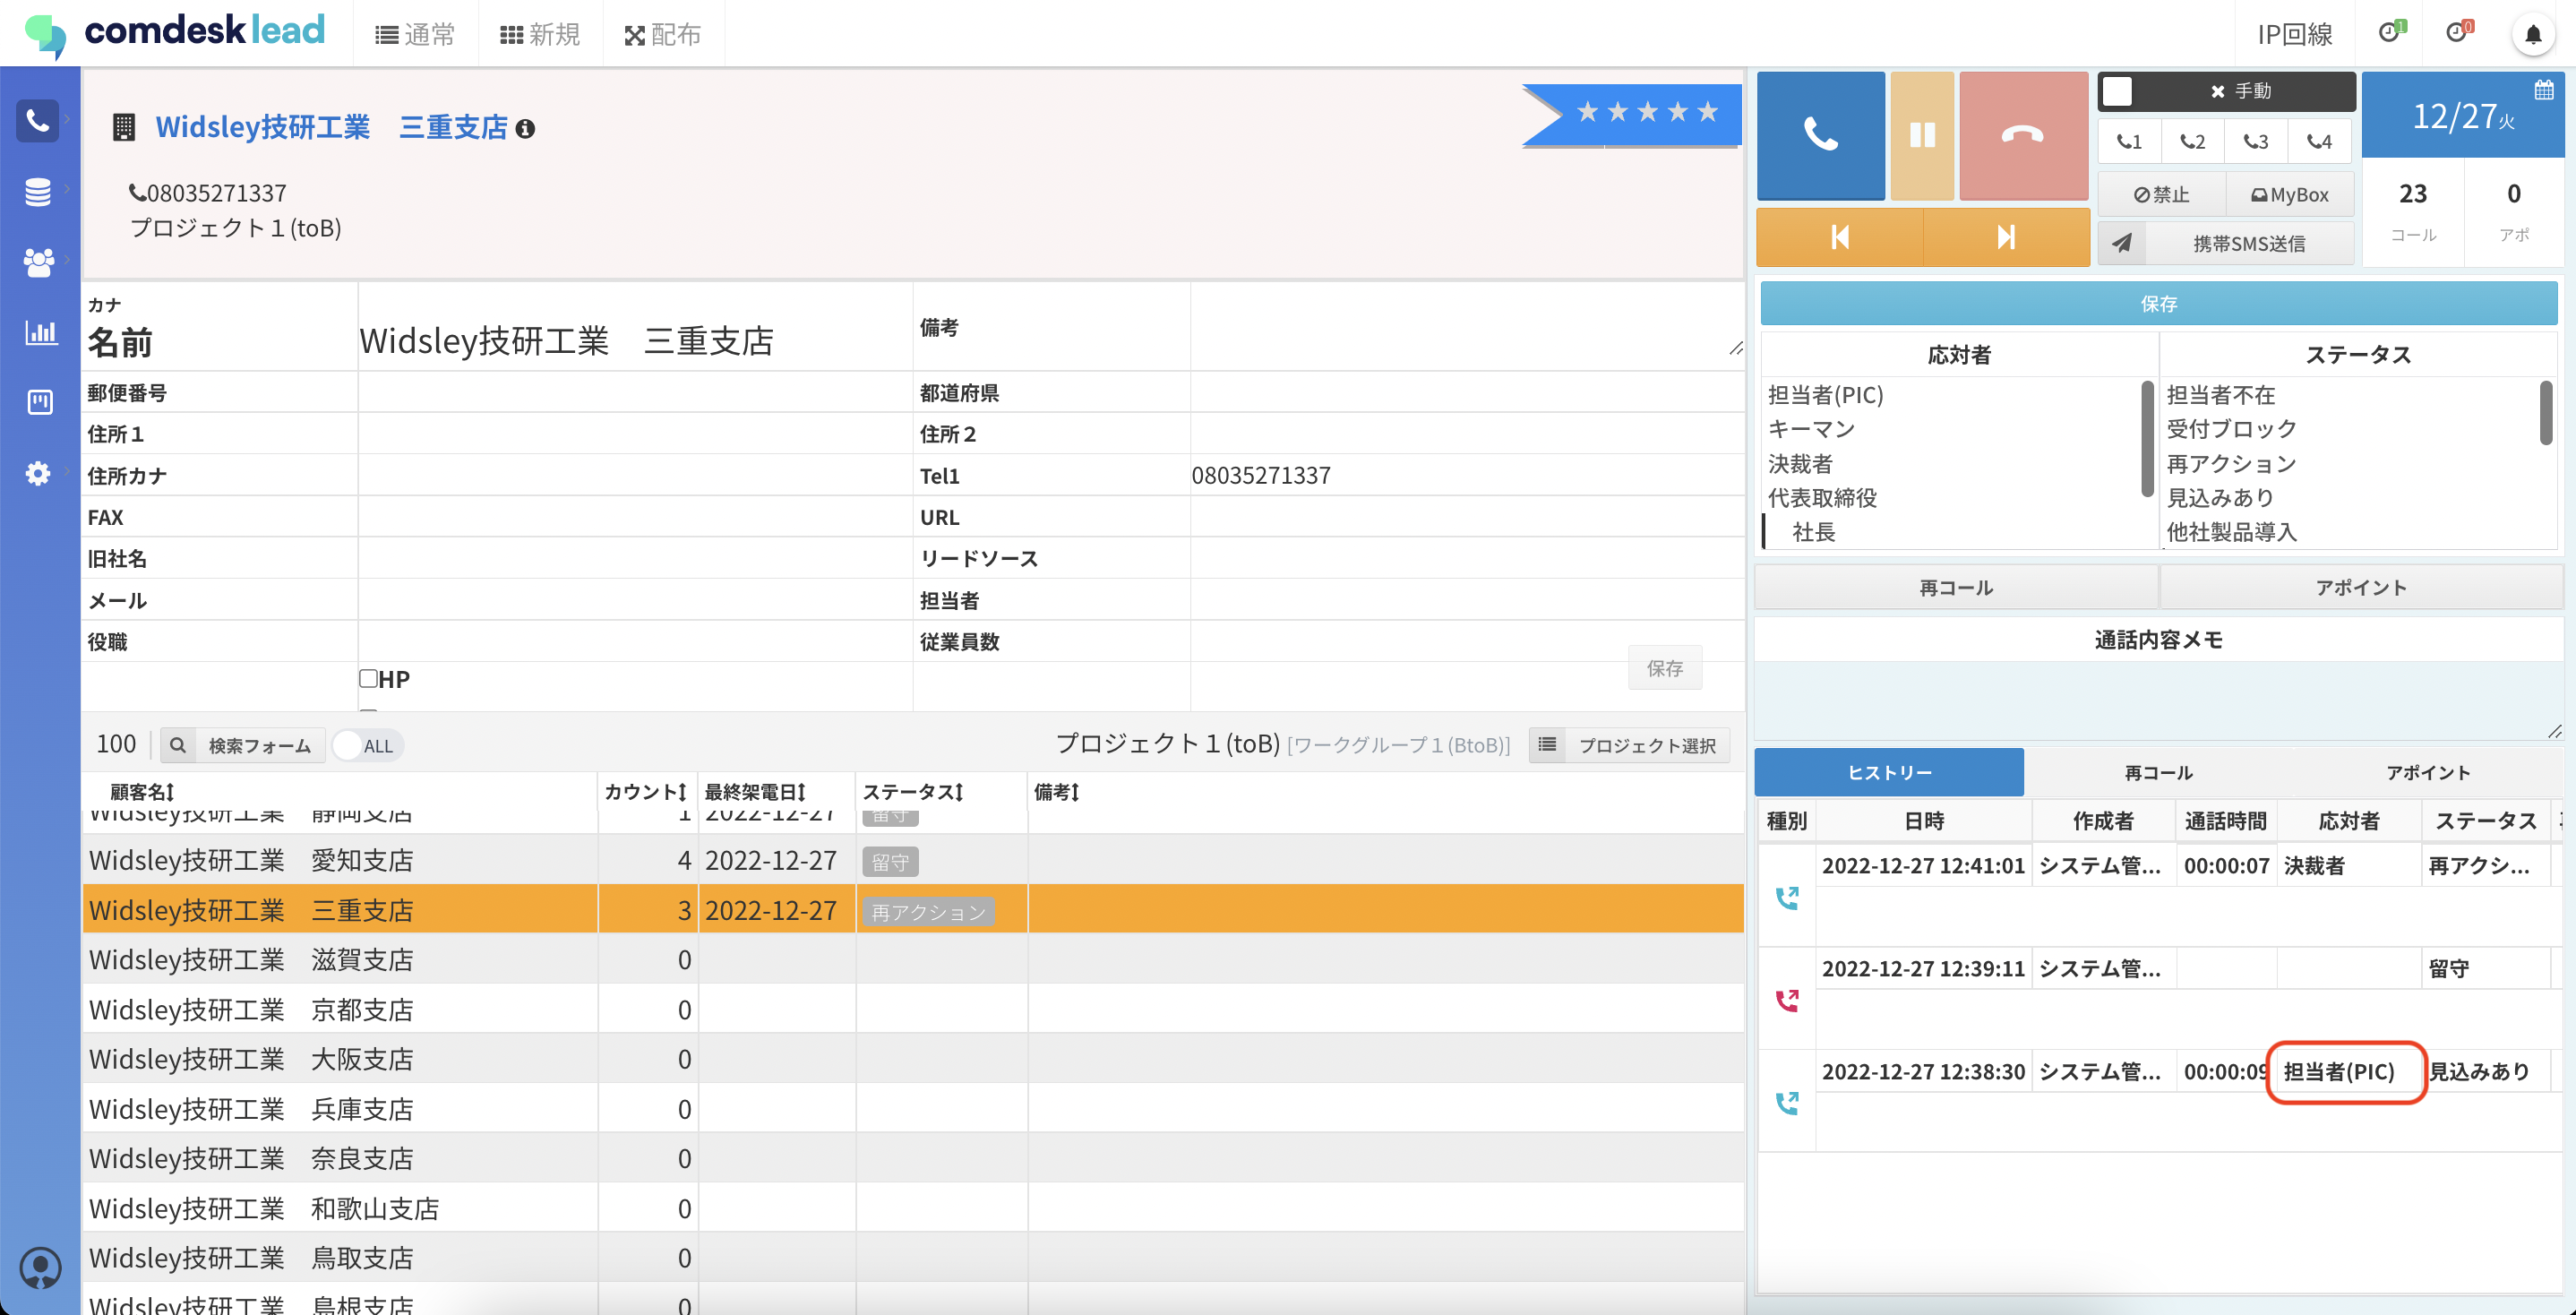The width and height of the screenshot is (2576, 1315).
Task: Toggle the ALL switch
Action: (366, 746)
